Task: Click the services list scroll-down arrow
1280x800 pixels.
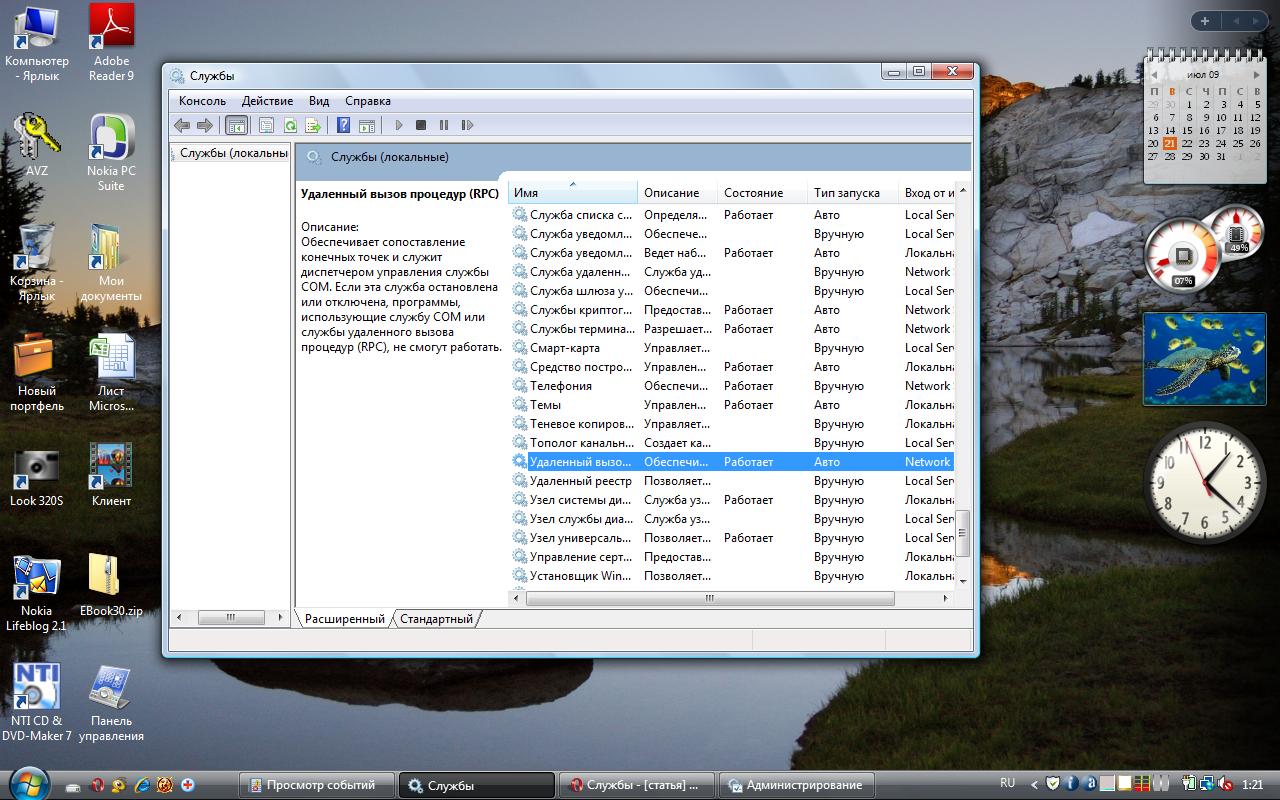Action: click(x=963, y=580)
